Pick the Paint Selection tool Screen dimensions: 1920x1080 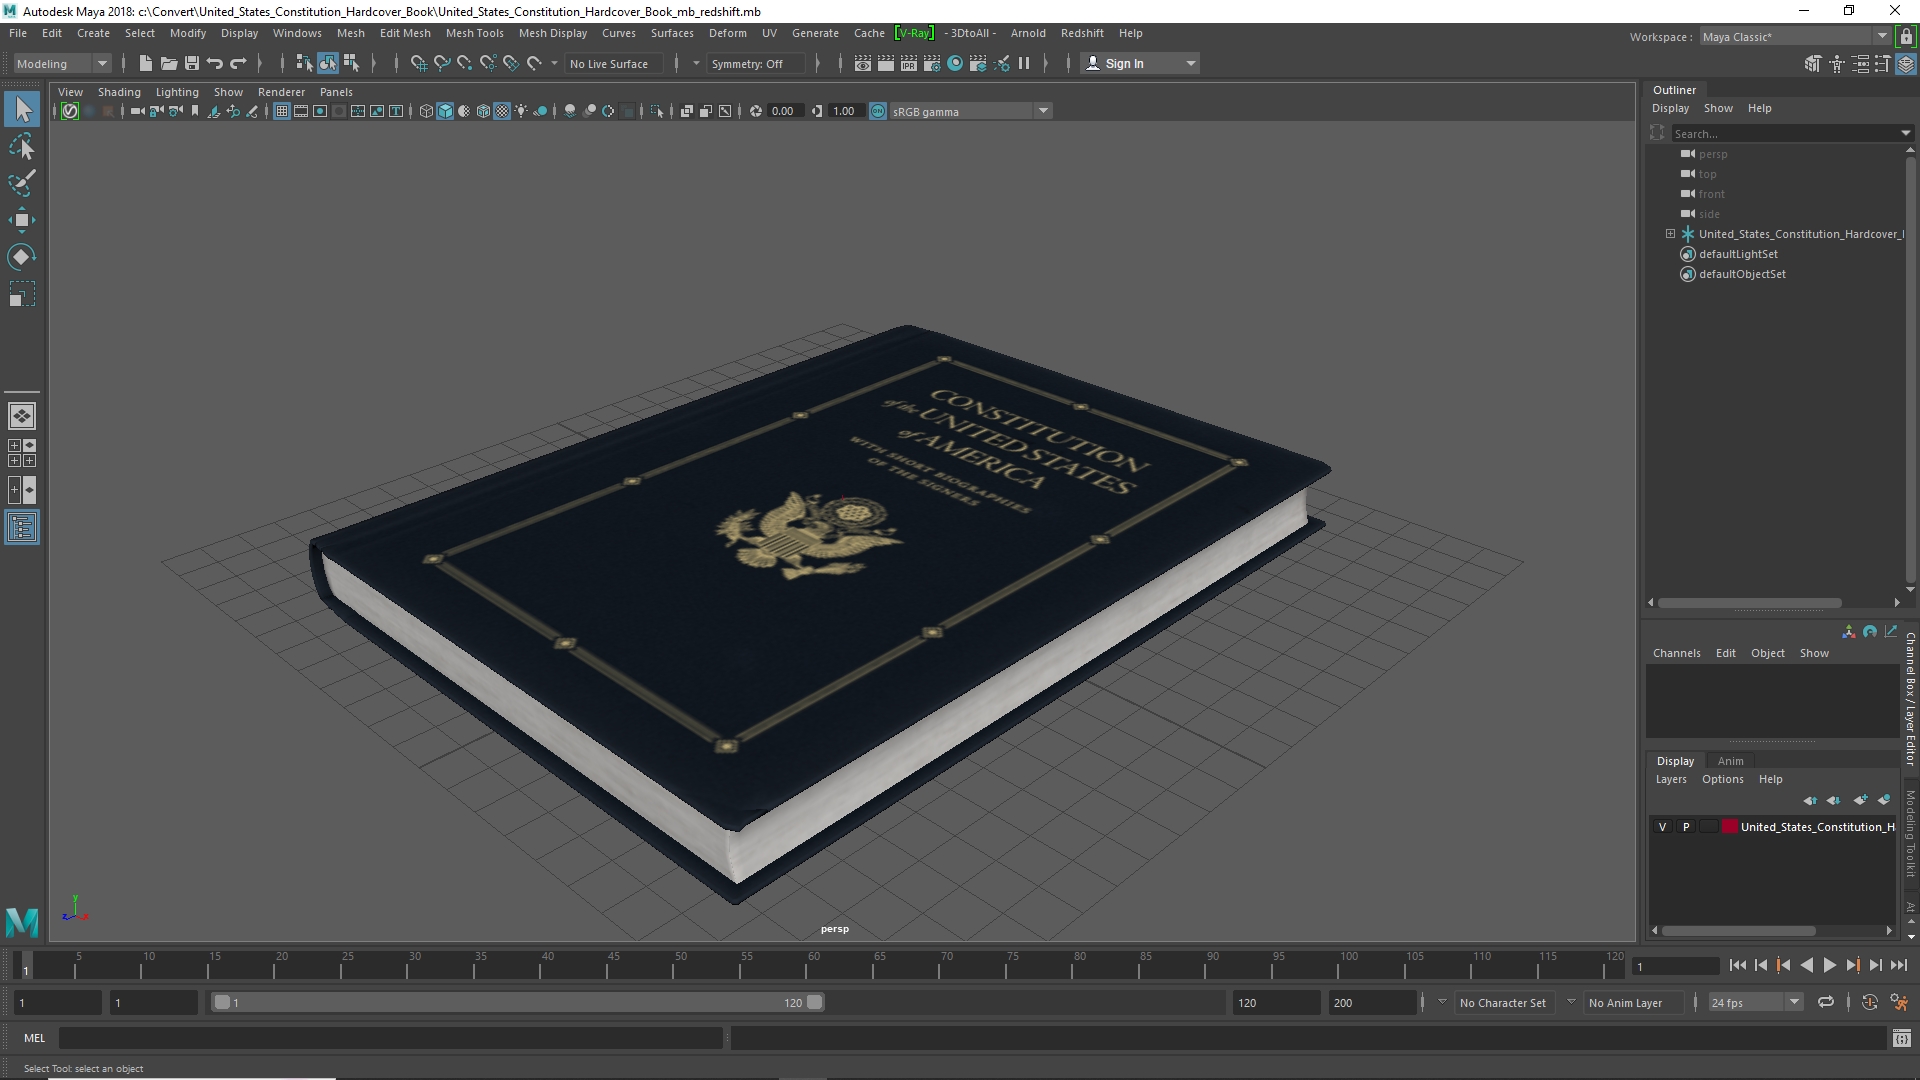point(22,183)
